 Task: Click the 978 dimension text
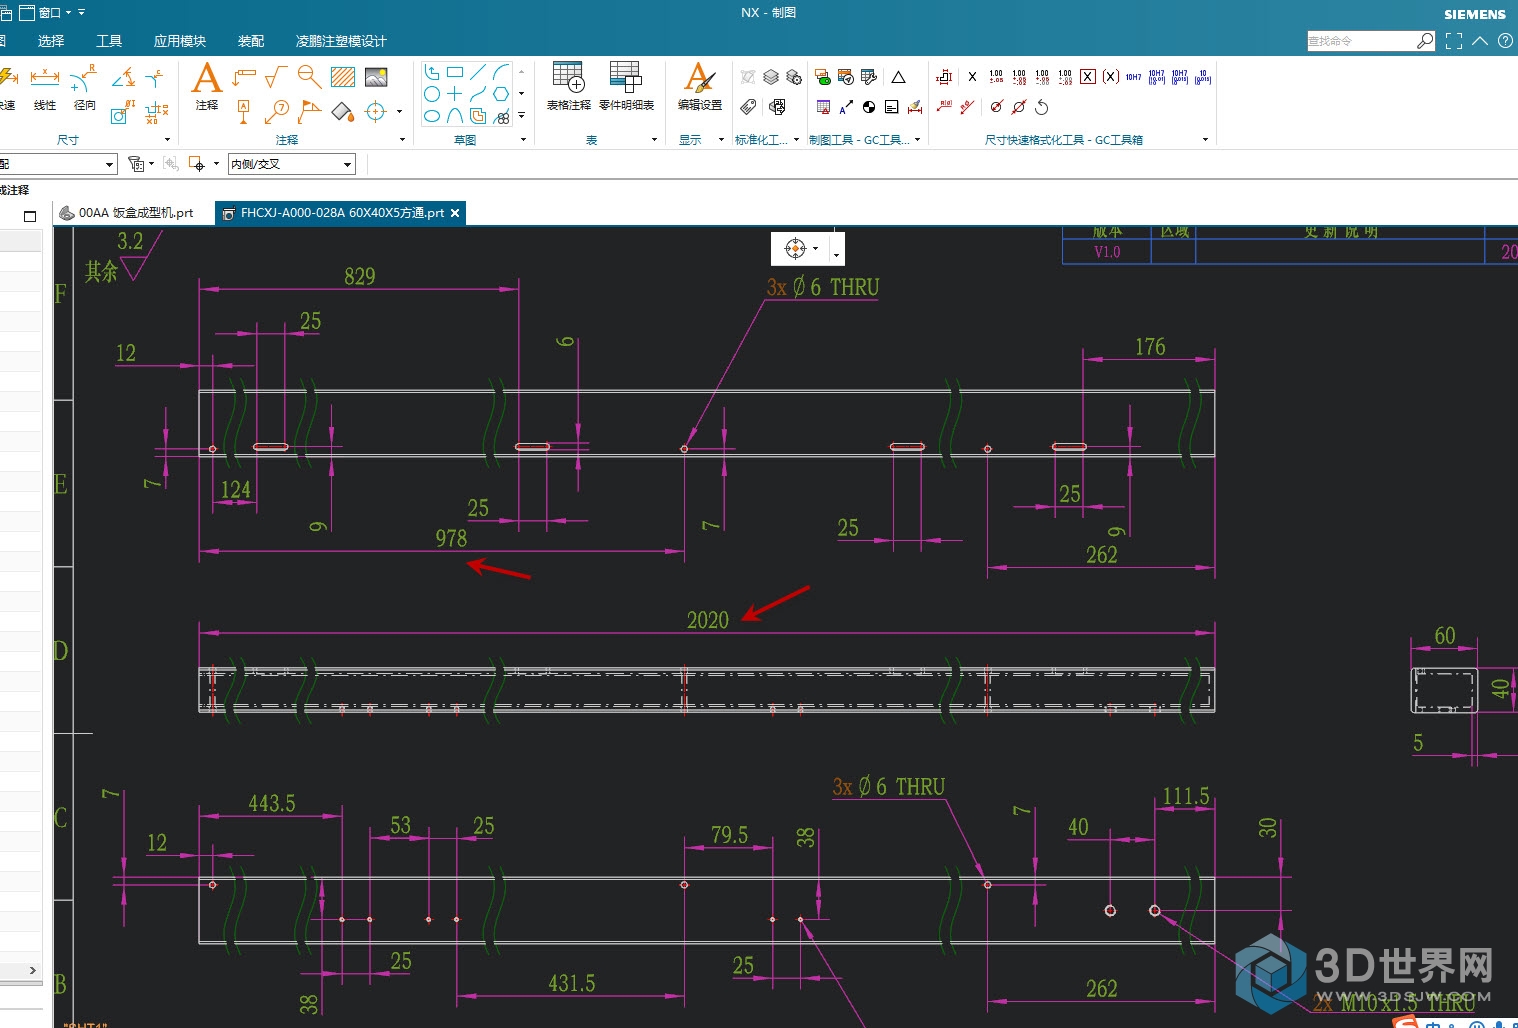pos(451,538)
